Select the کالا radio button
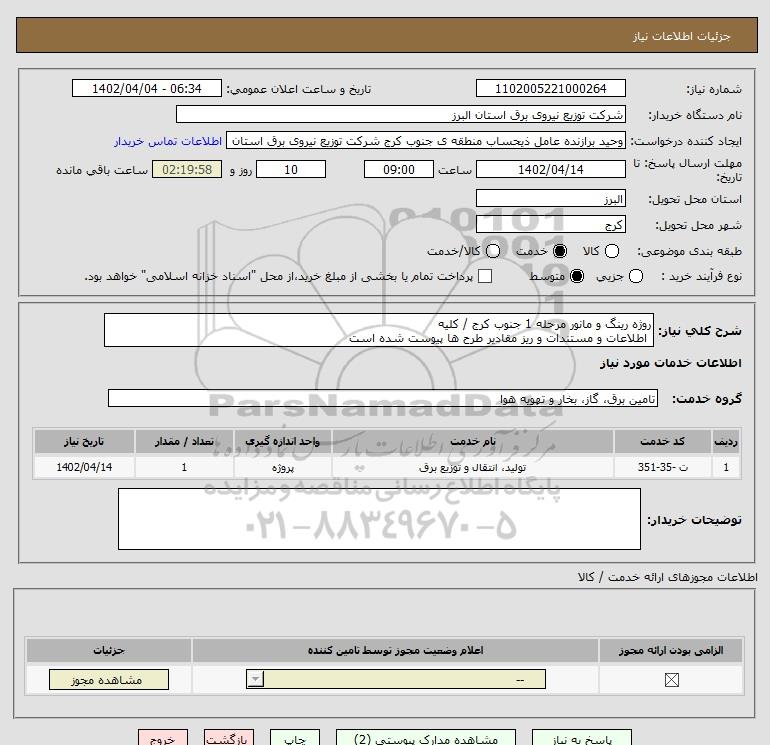This screenshot has height=745, width=770. click(611, 251)
